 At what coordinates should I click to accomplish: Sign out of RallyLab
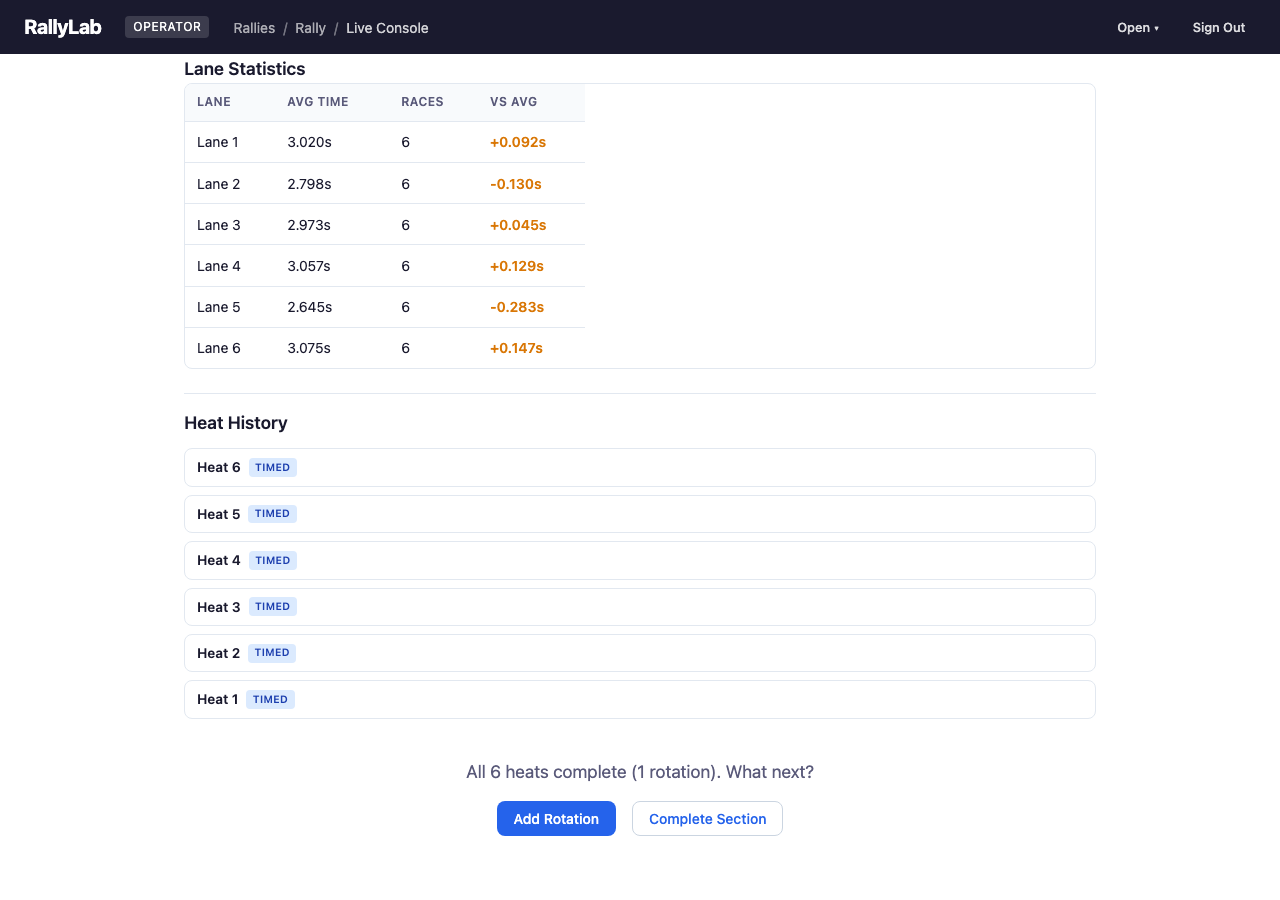(x=1218, y=27)
